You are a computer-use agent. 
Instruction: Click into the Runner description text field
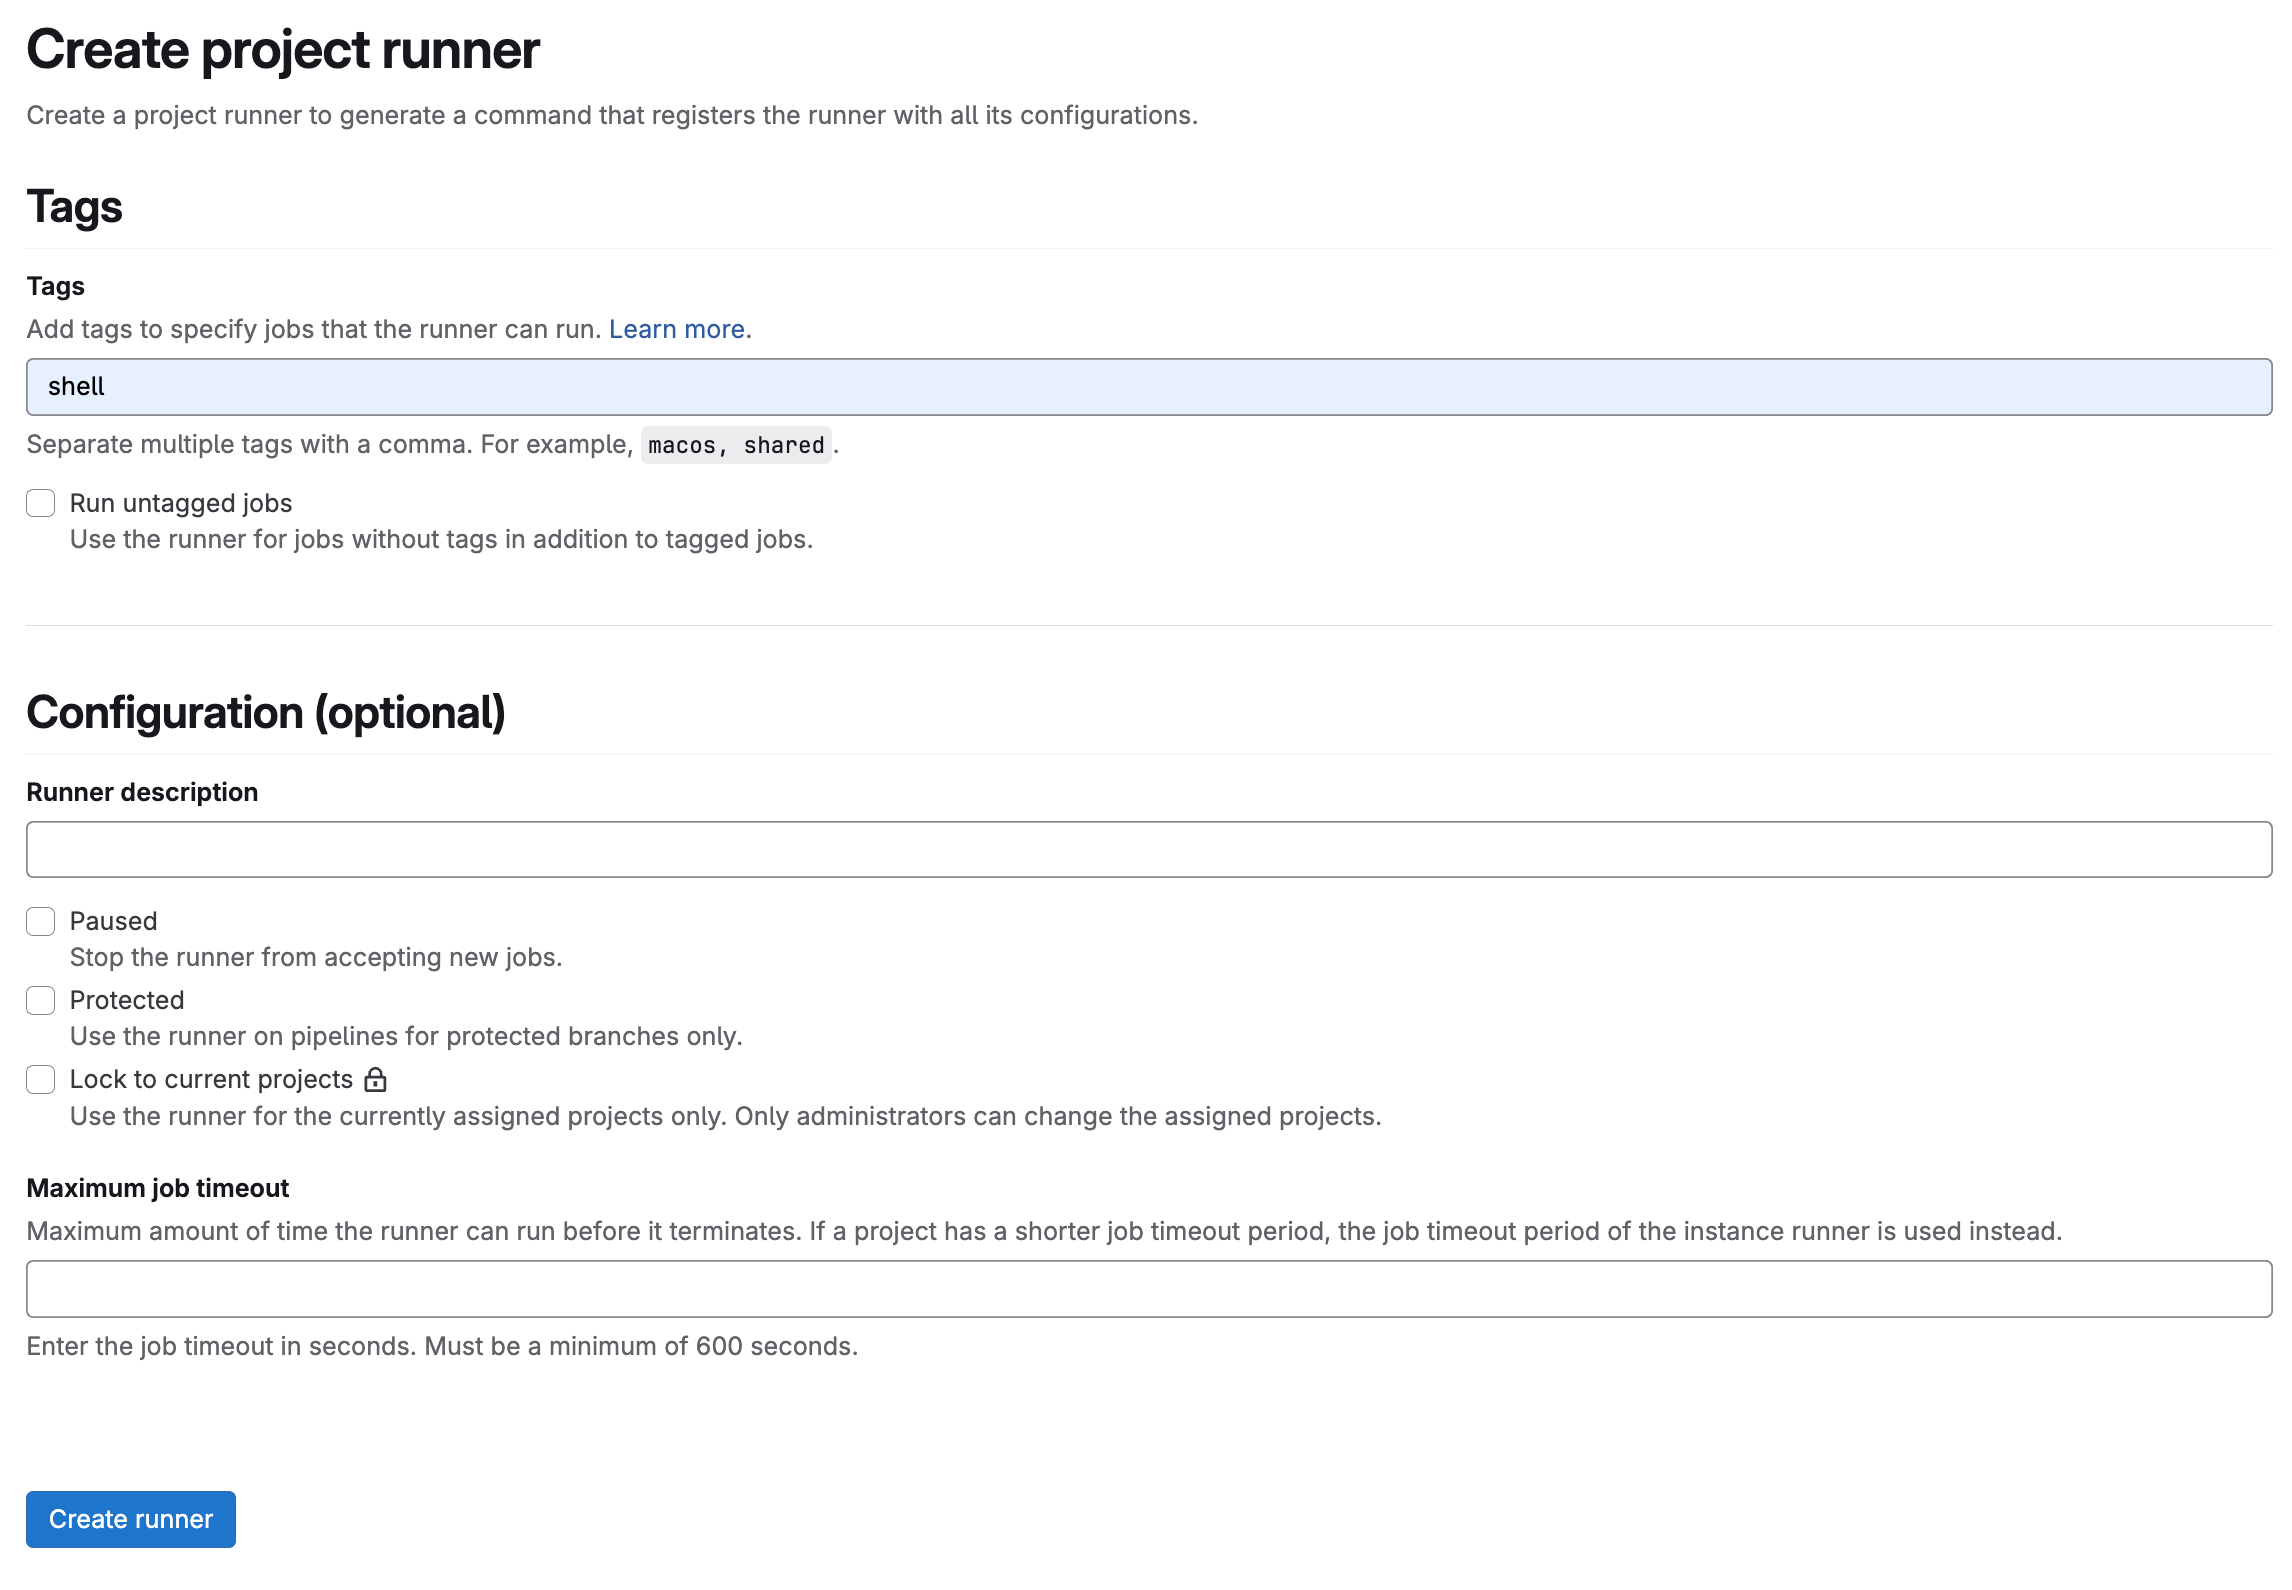tap(1148, 850)
